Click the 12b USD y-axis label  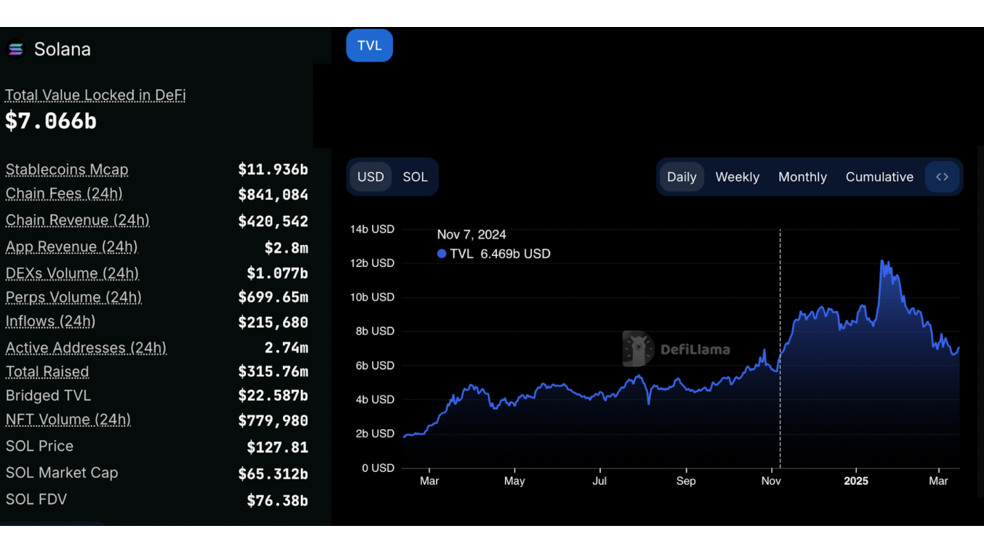372,263
